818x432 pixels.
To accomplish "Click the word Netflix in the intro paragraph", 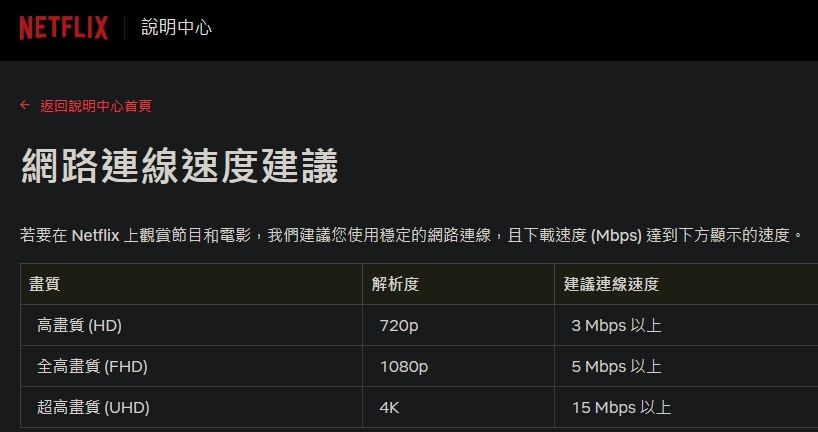I will pyautogui.click(x=95, y=236).
